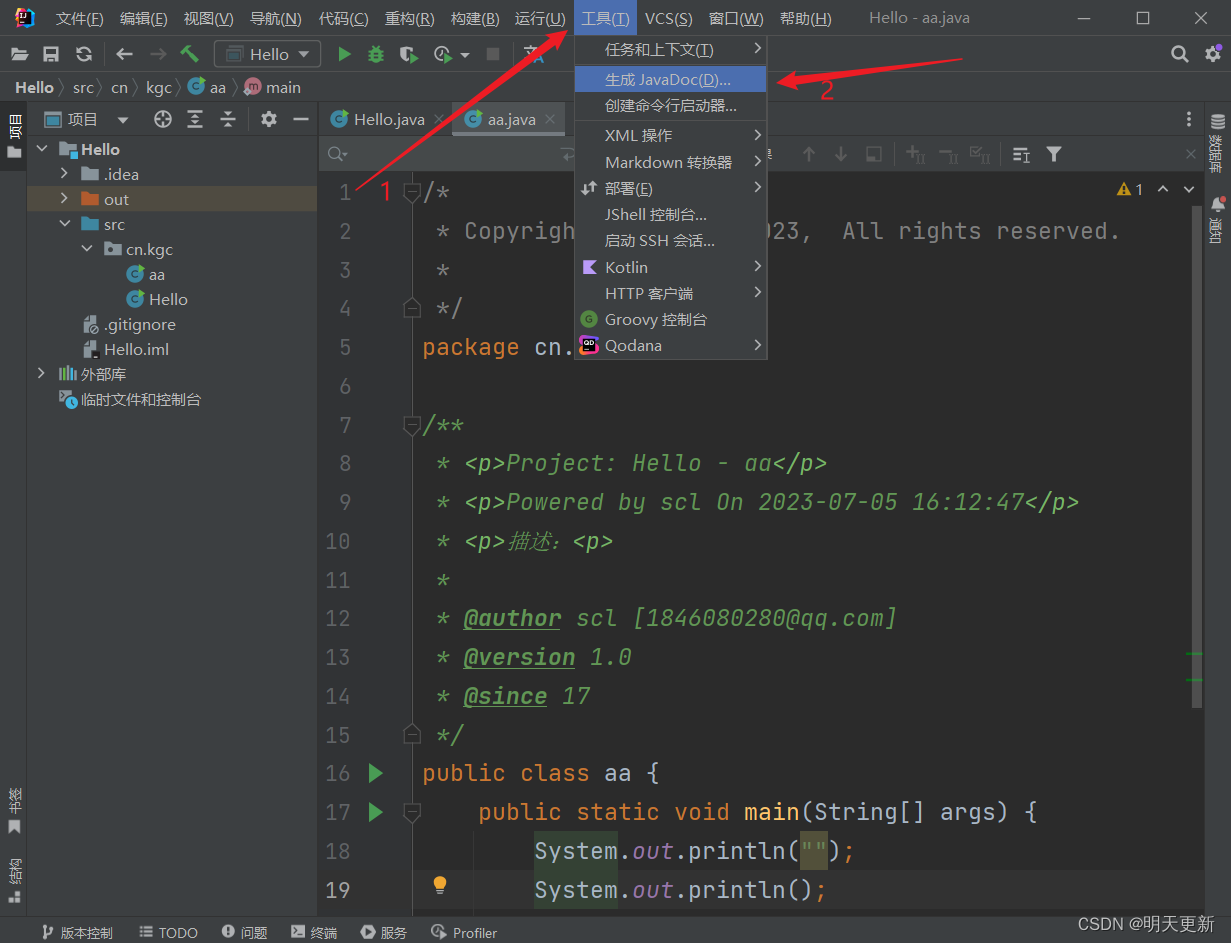Open project panel settings gear
Screen dimensions: 1231x943
[268, 118]
